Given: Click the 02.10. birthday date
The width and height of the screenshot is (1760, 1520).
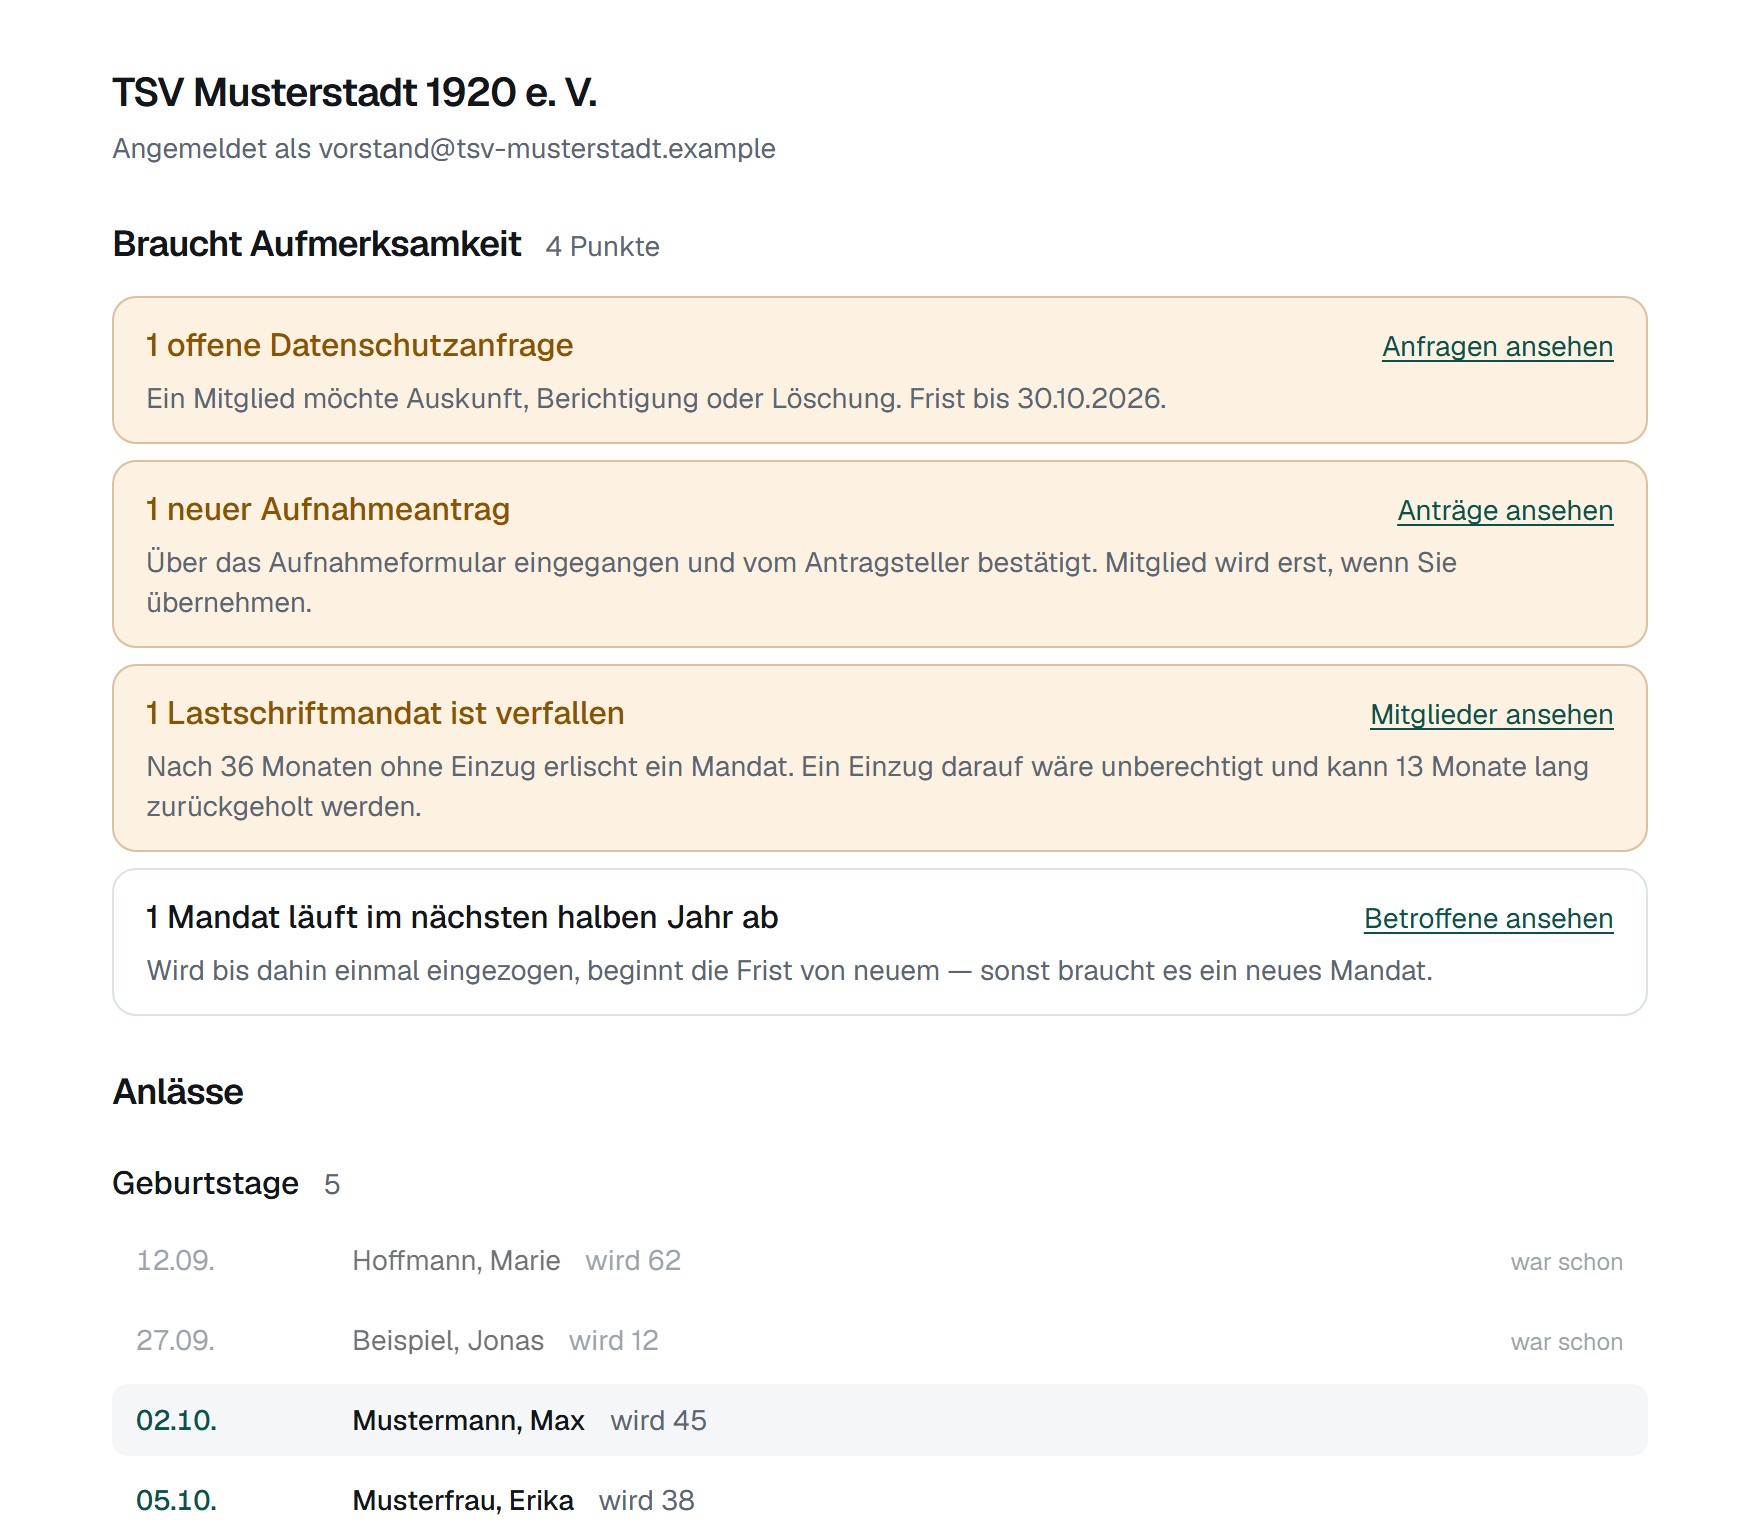Looking at the screenshot, I should pos(176,1420).
